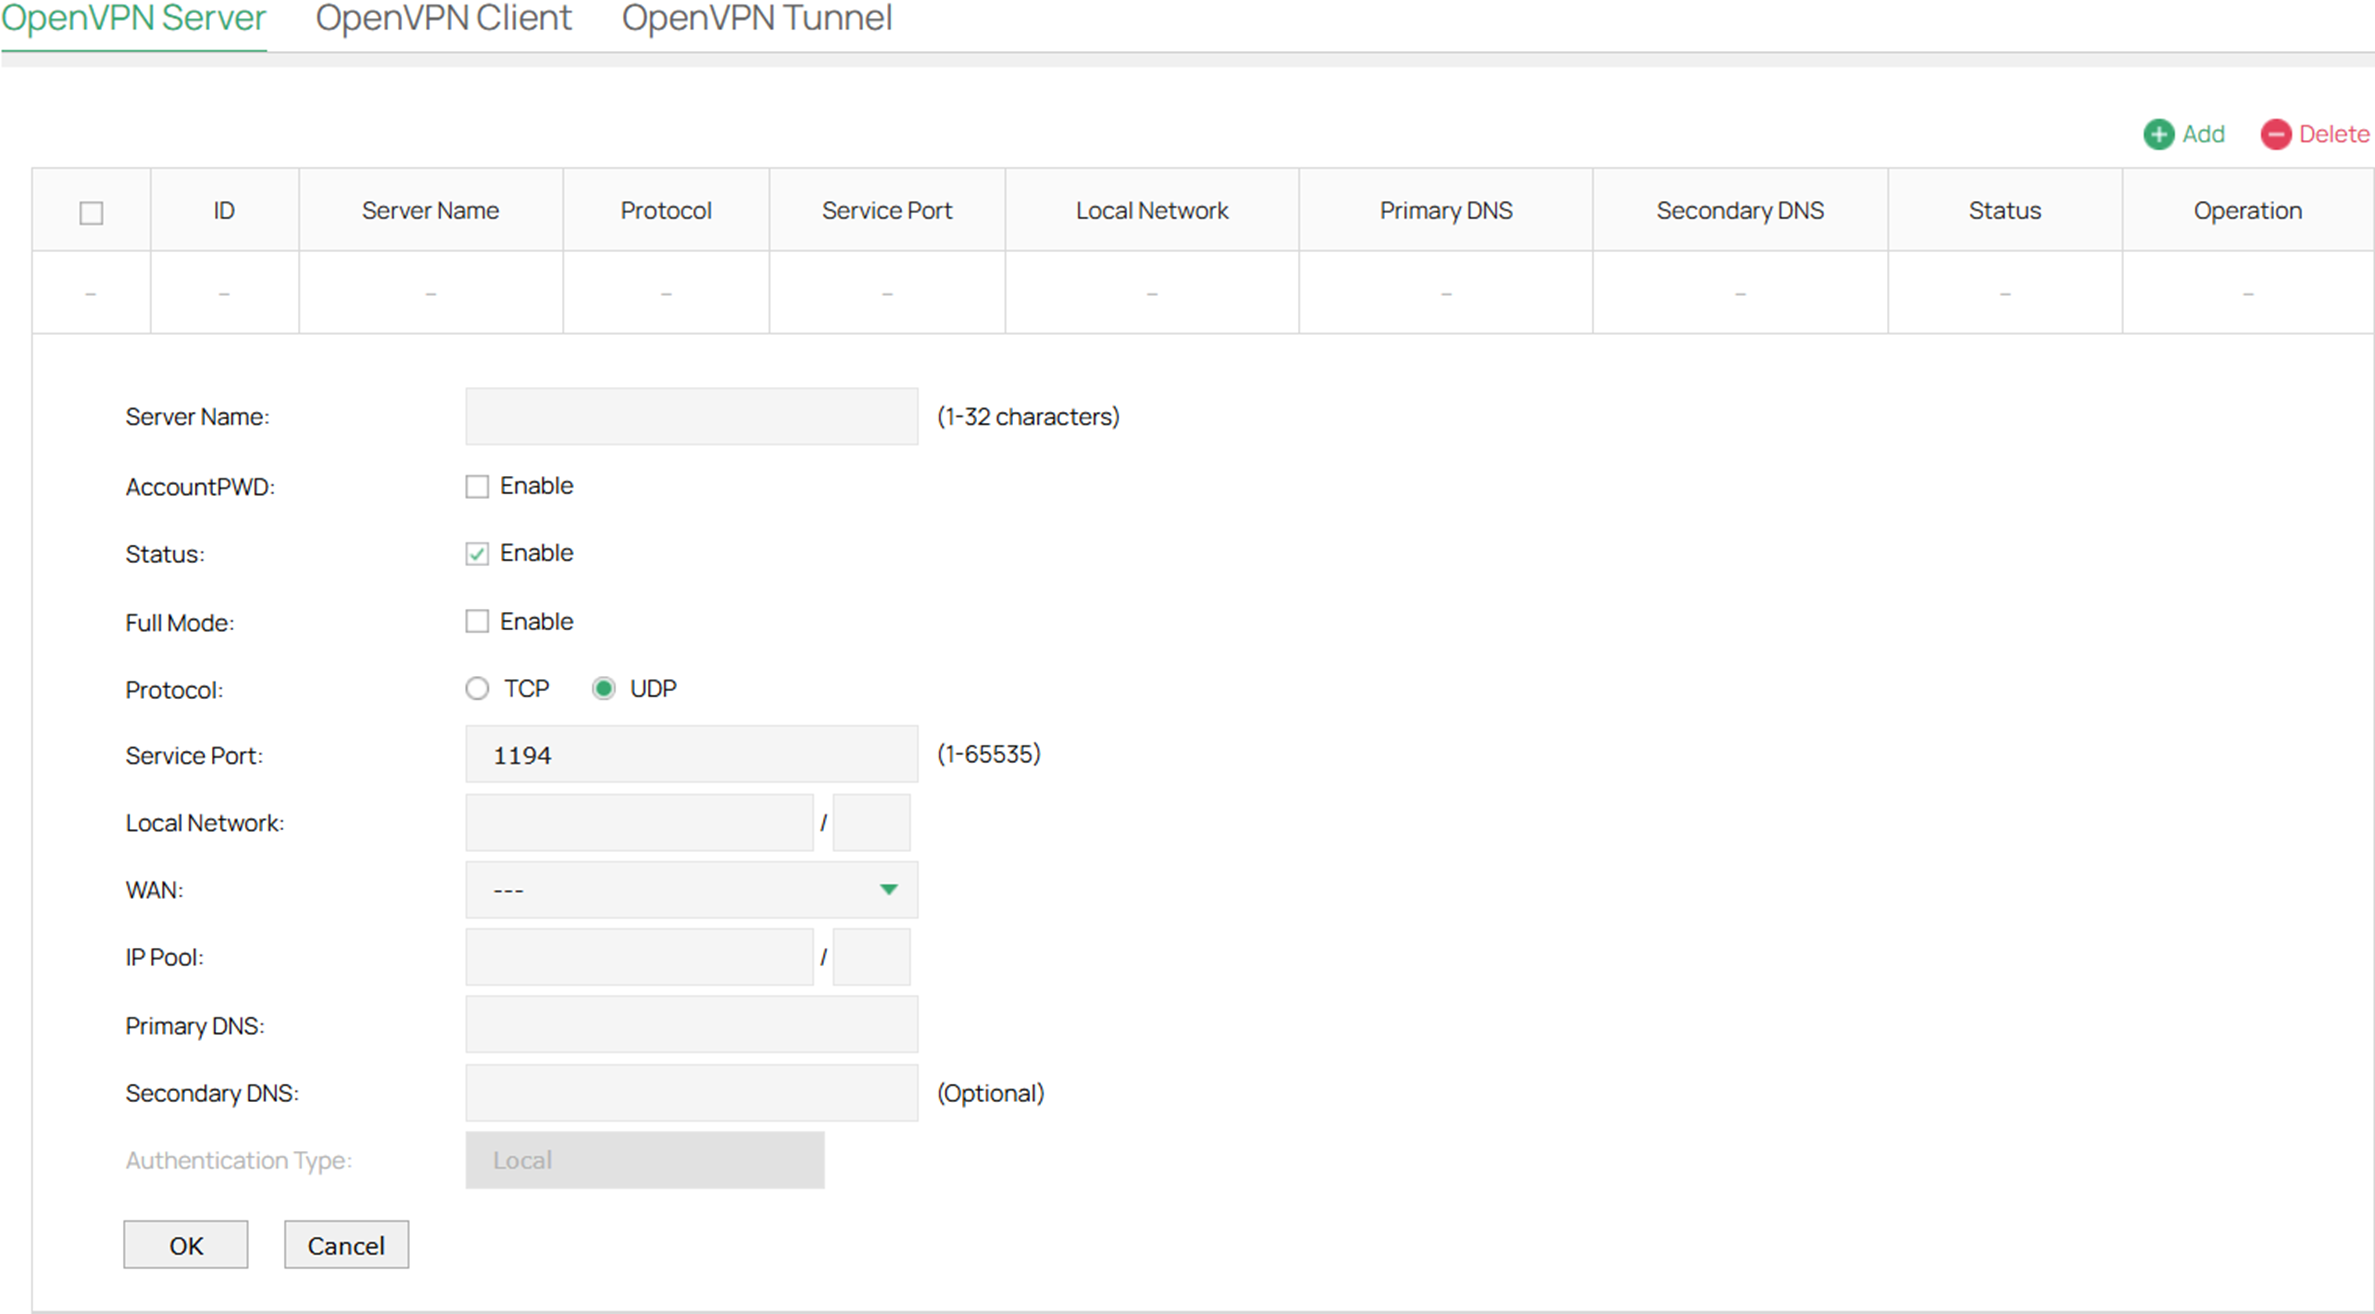Select the OpenVPN Server tab

tap(133, 18)
